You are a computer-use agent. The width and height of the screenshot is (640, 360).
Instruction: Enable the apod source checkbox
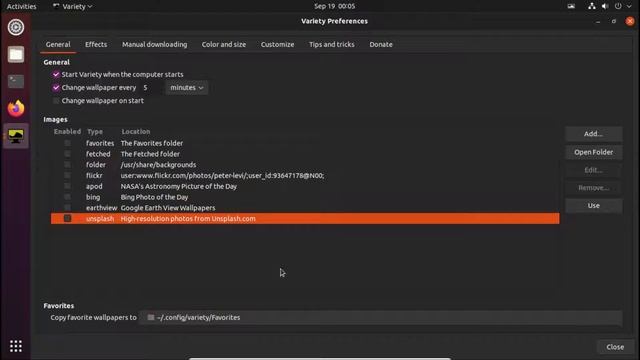pyautogui.click(x=67, y=186)
